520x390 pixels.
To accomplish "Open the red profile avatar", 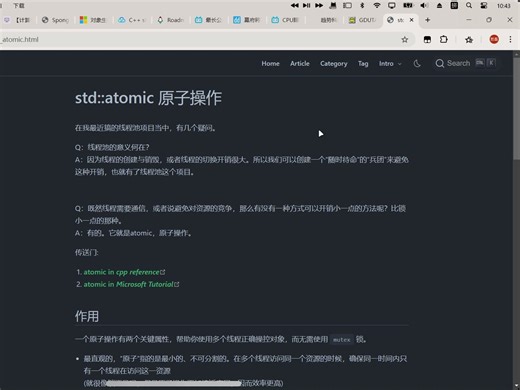I will pyautogui.click(x=494, y=39).
